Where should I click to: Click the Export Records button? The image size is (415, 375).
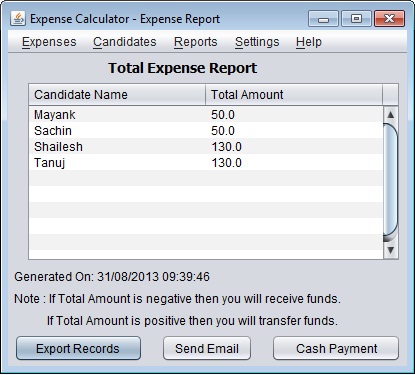click(78, 348)
